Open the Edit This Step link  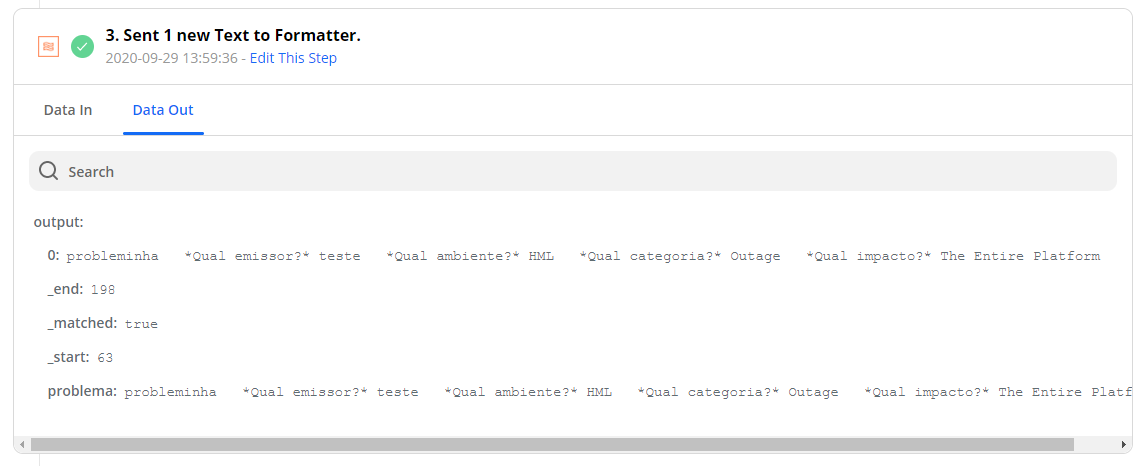(293, 58)
